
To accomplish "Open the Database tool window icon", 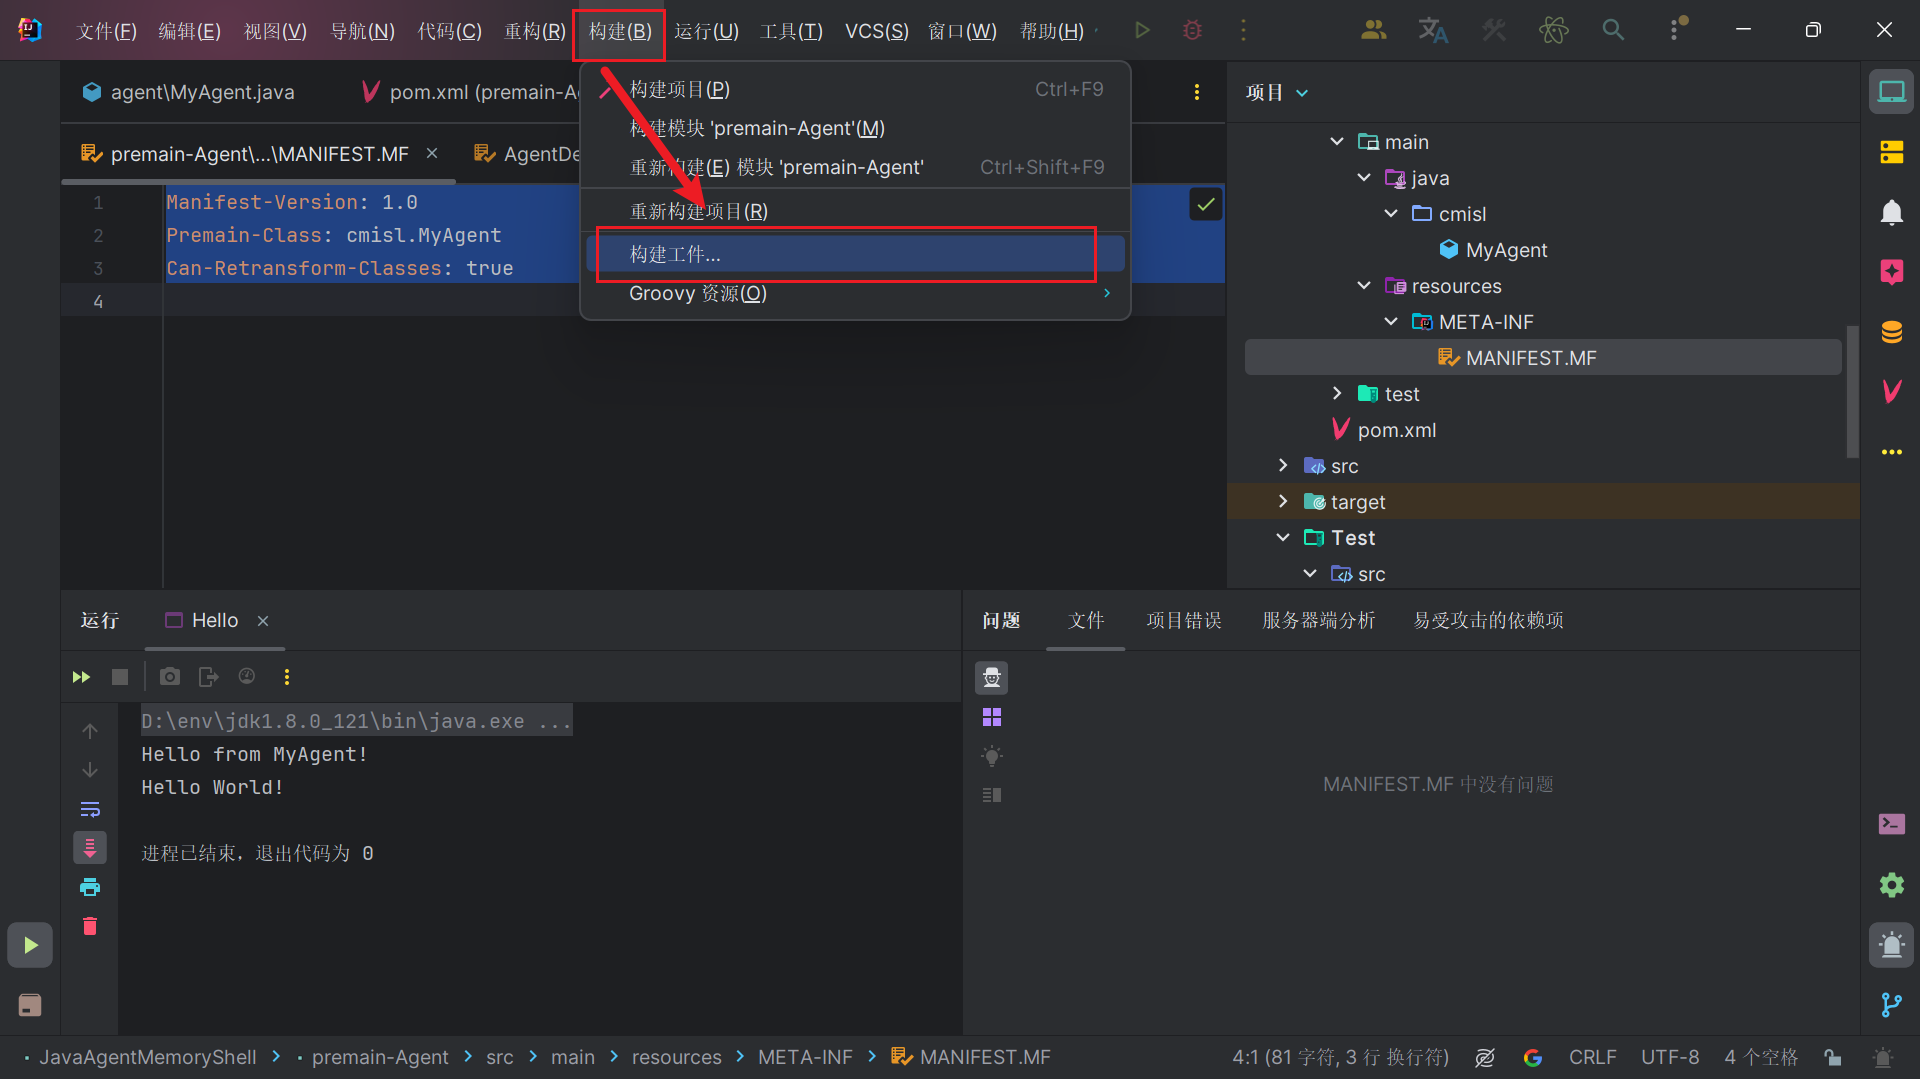I will coord(1891,332).
